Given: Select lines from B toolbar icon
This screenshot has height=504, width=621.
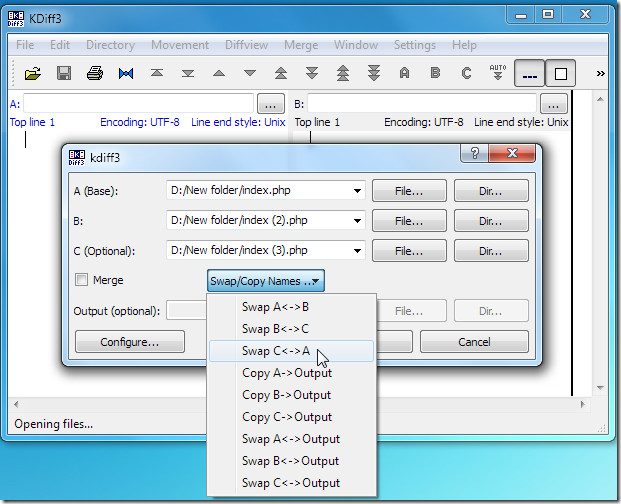Looking at the screenshot, I should (435, 73).
